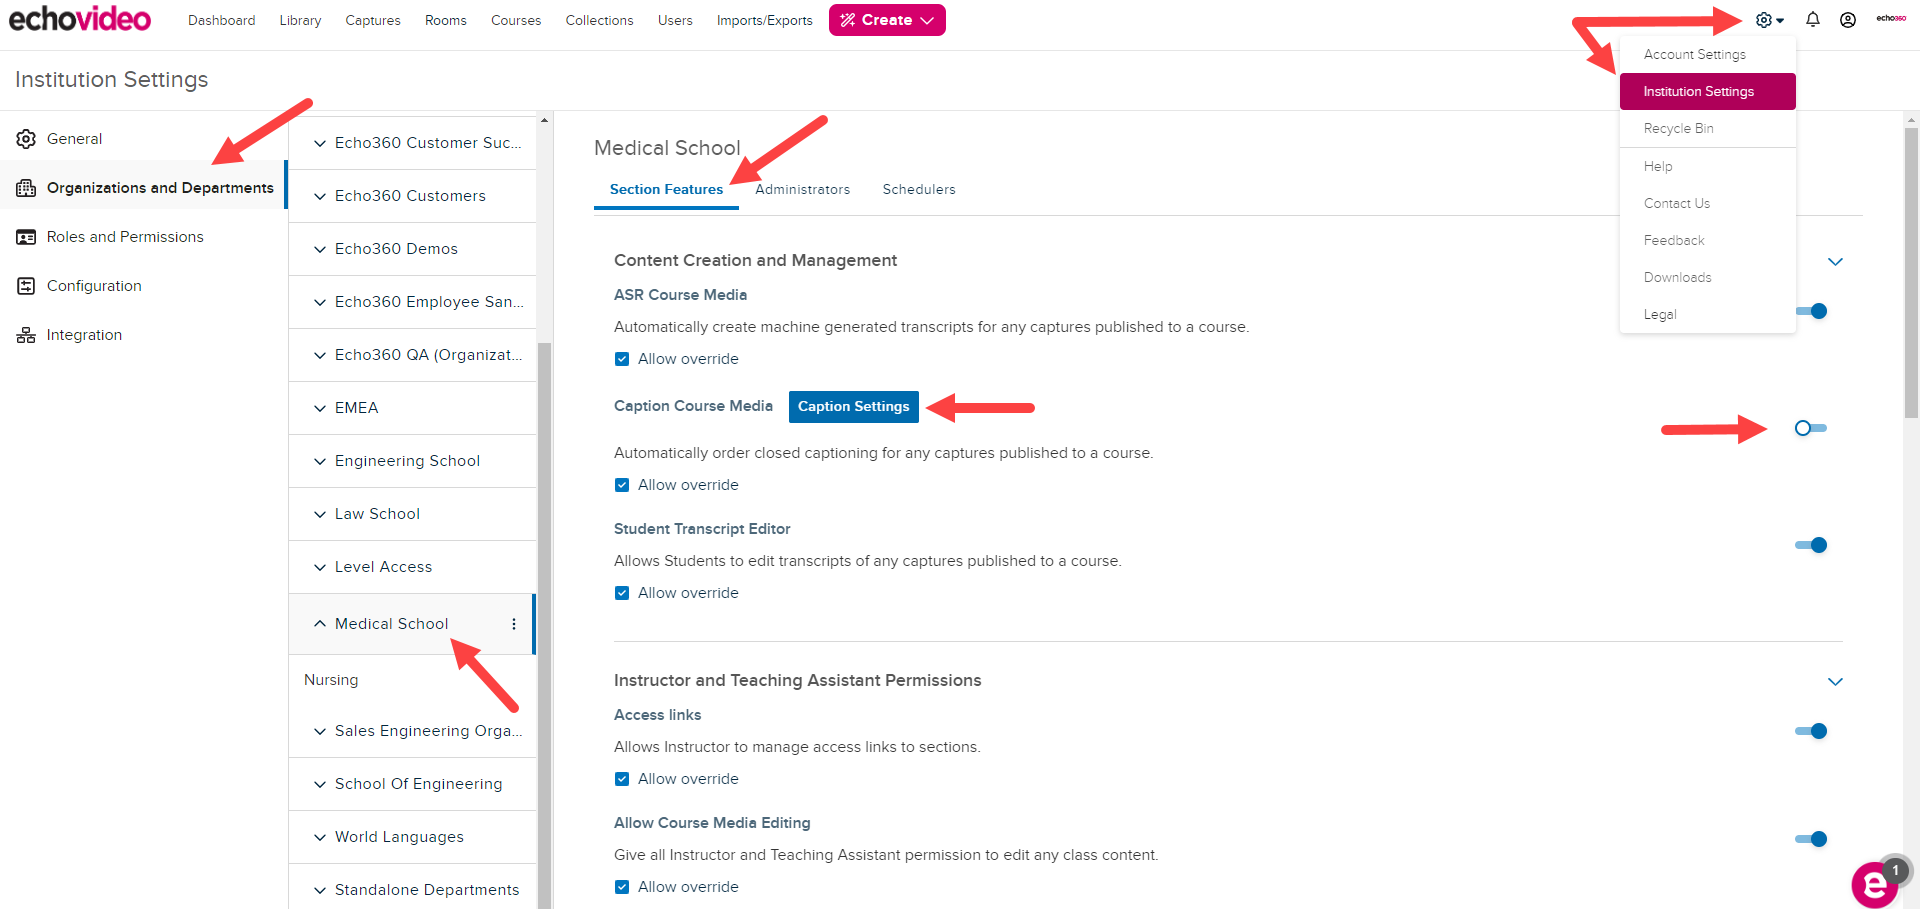This screenshot has height=909, width=1920.
Task: Go to Captures in top navigation
Action: click(x=373, y=20)
